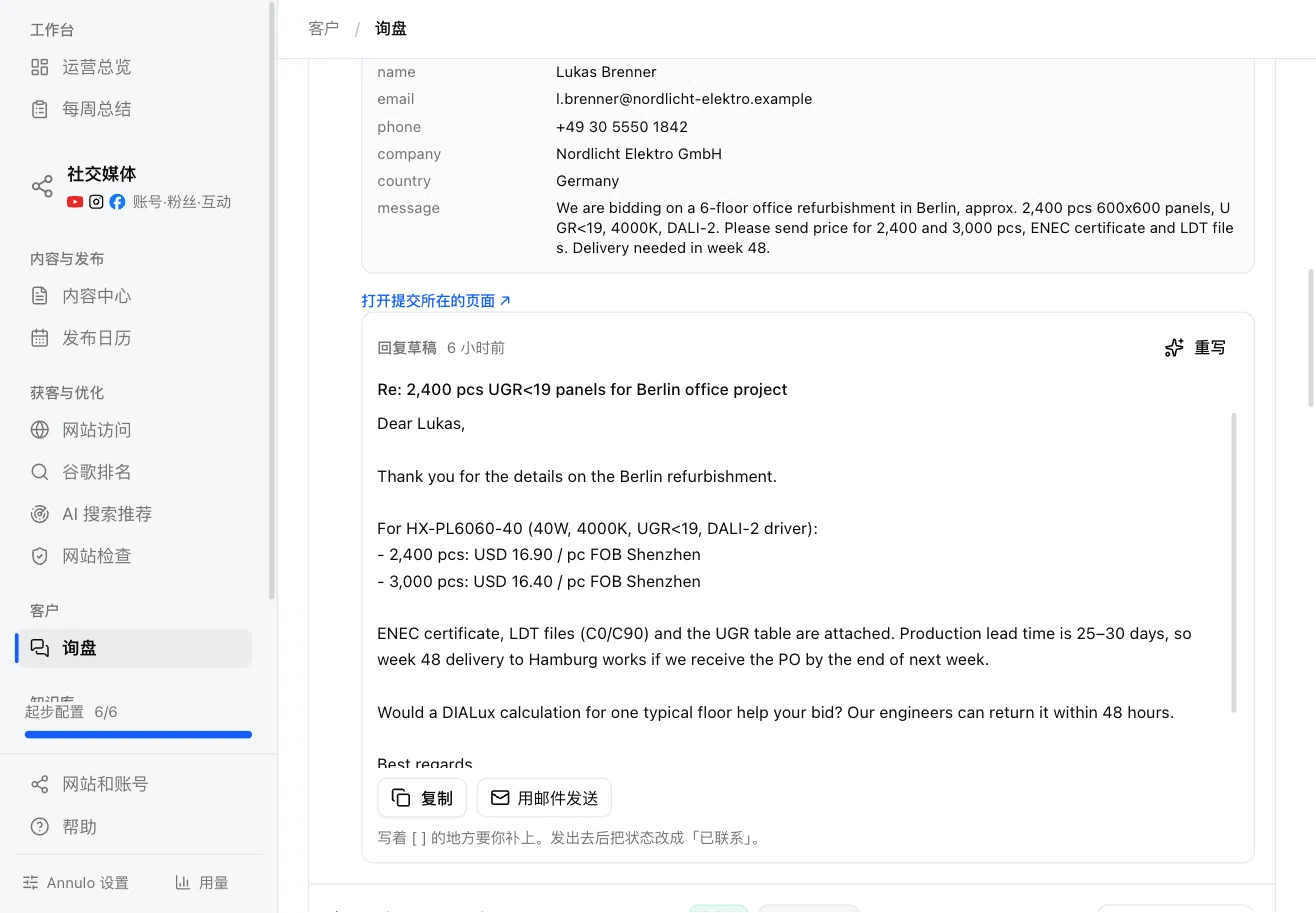Click the reply draft text scrollbar

tap(1234, 562)
